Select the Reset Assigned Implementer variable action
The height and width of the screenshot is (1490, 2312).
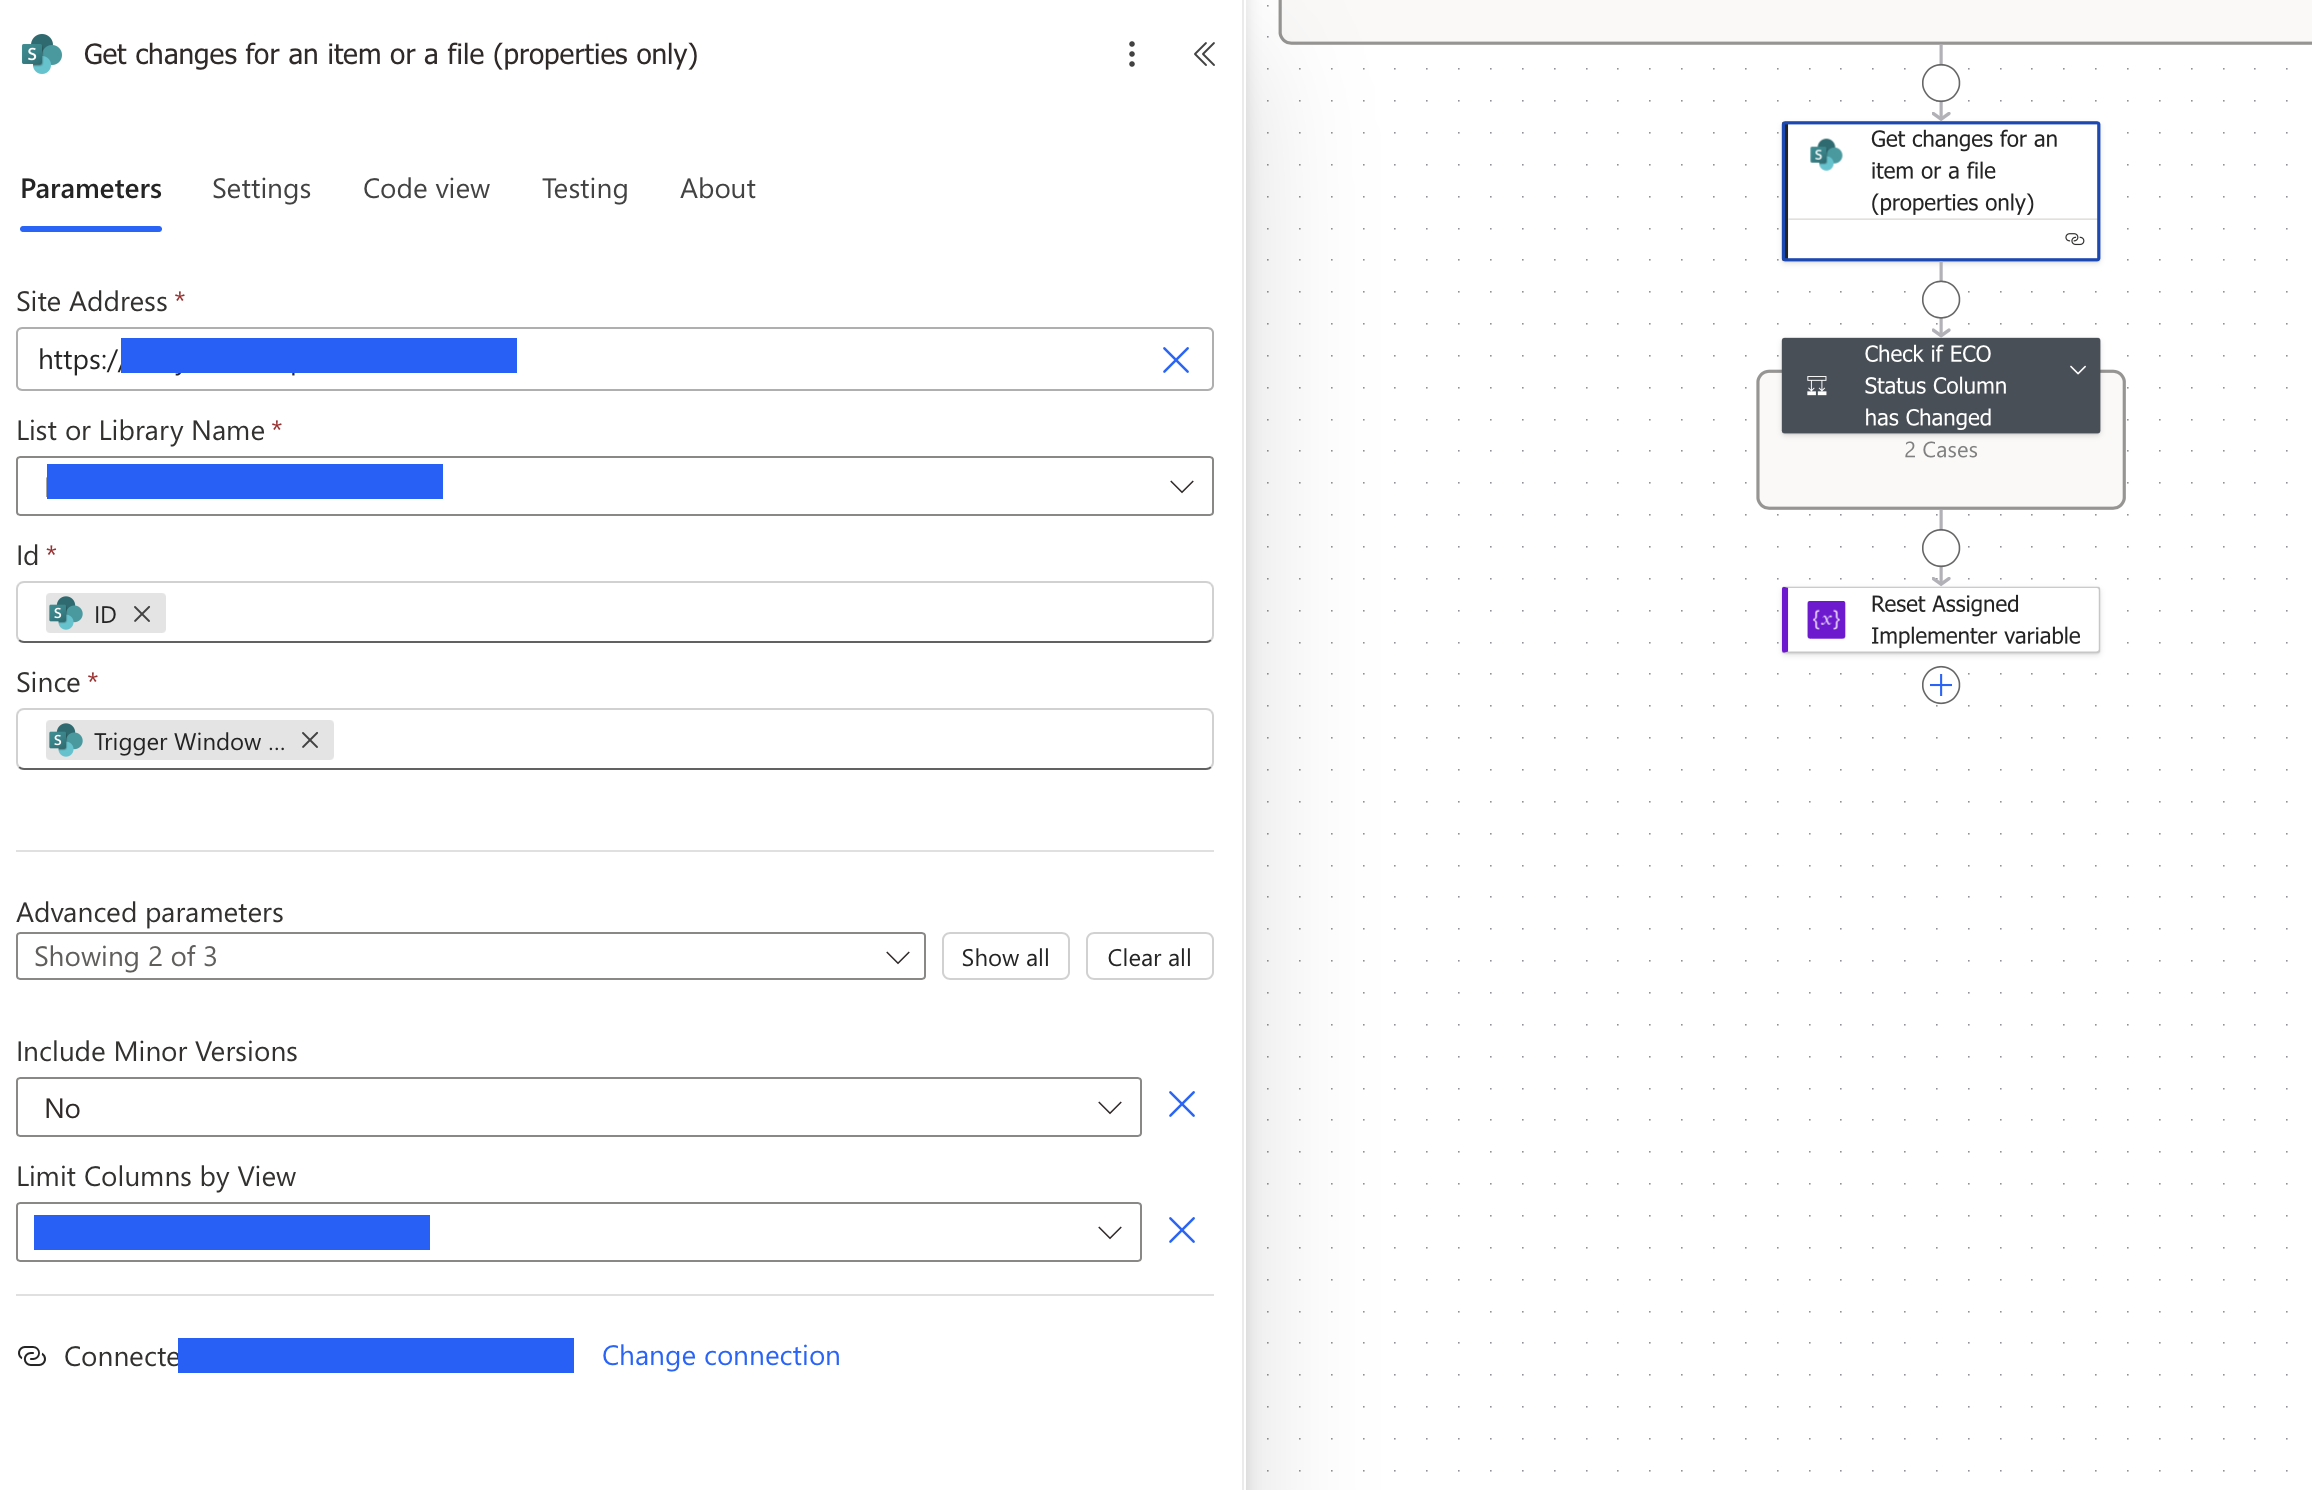1940,620
